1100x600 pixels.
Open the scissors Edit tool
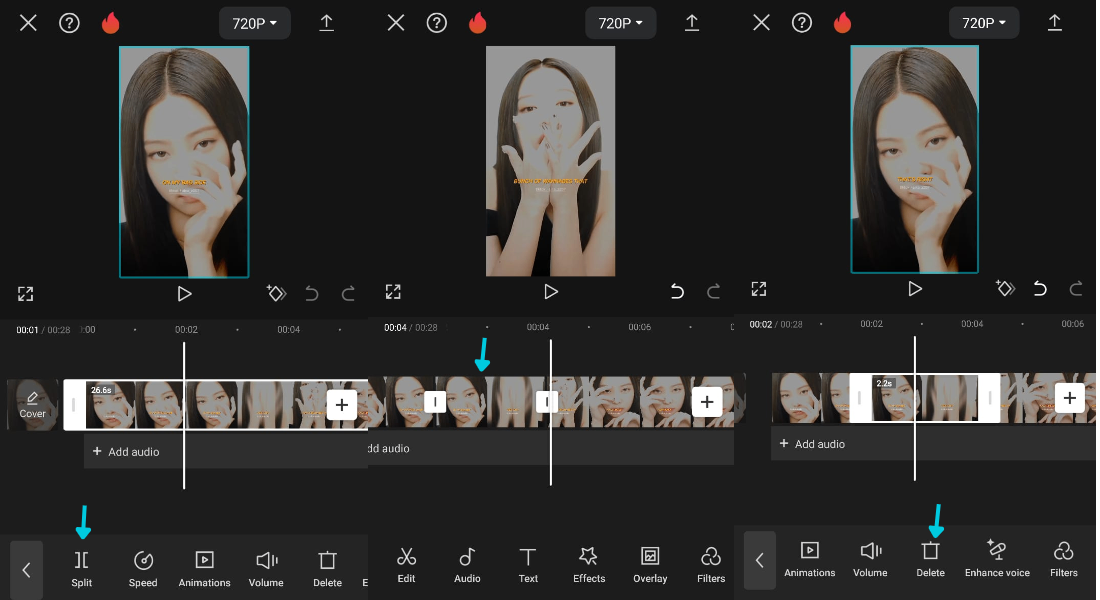[x=406, y=565]
